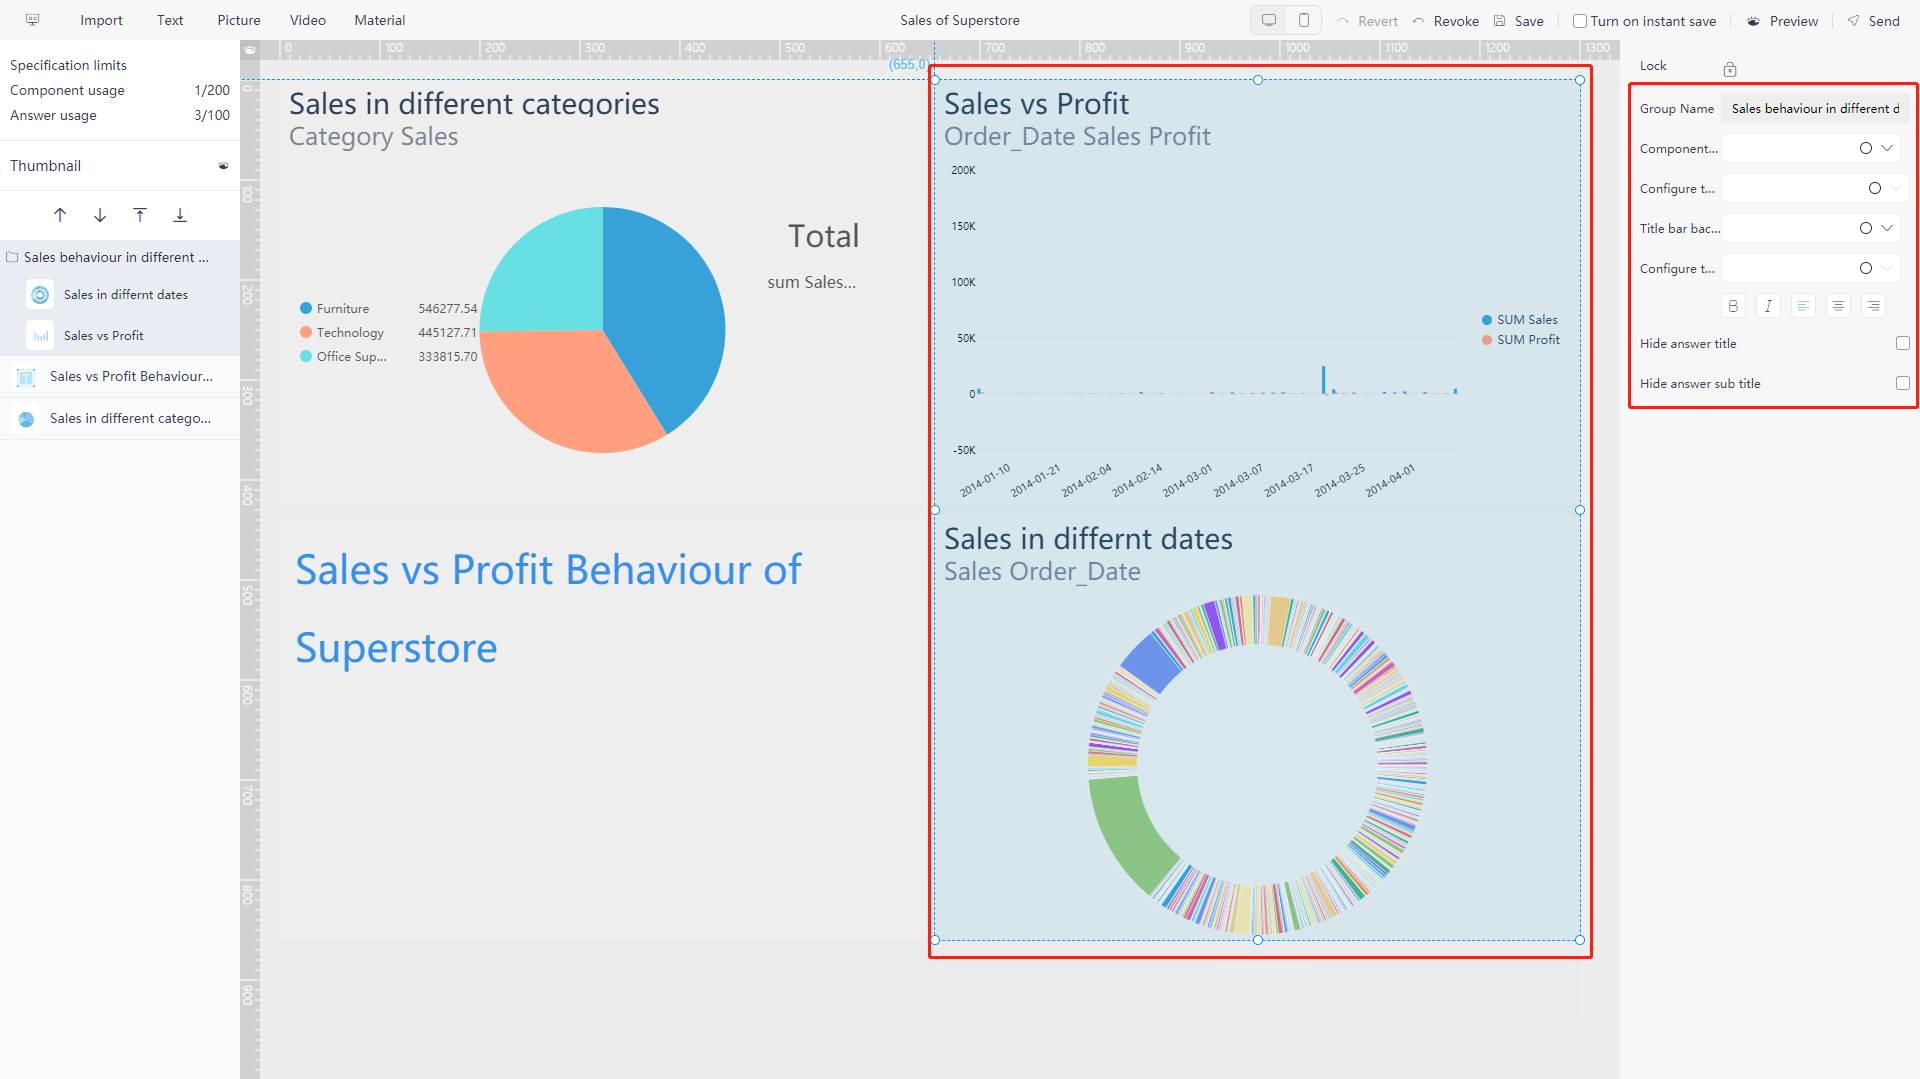
Task: Select Sales behaviour in different group row
Action: coord(120,257)
